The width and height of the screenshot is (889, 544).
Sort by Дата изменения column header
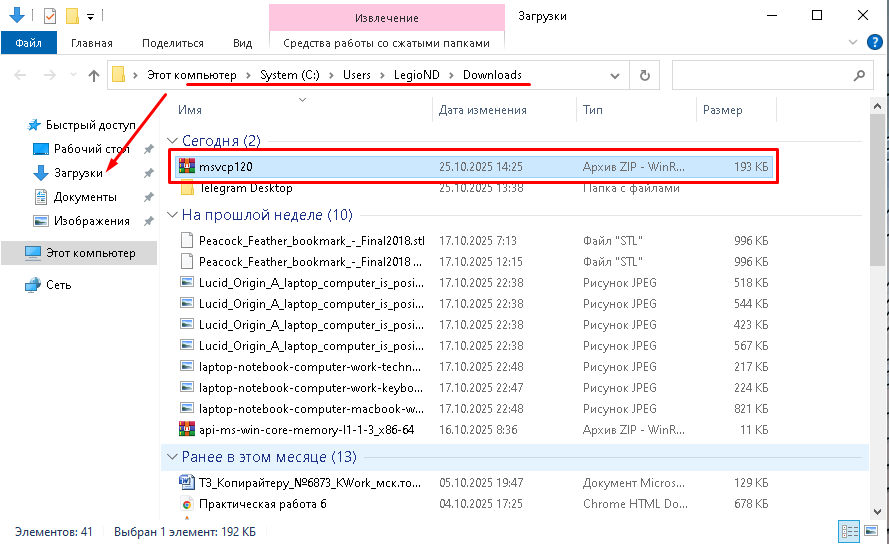coord(474,110)
